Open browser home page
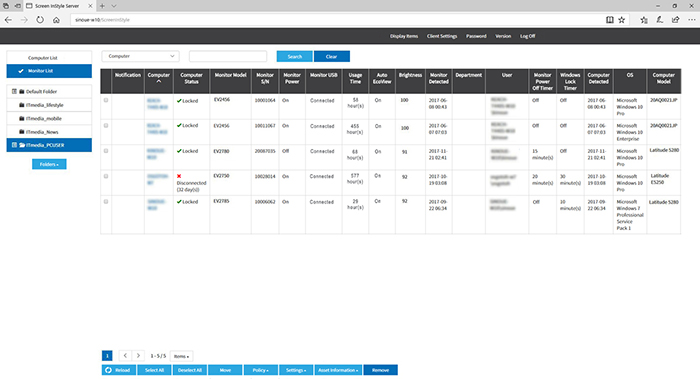Viewport: 700px width, 379px height. click(56, 20)
